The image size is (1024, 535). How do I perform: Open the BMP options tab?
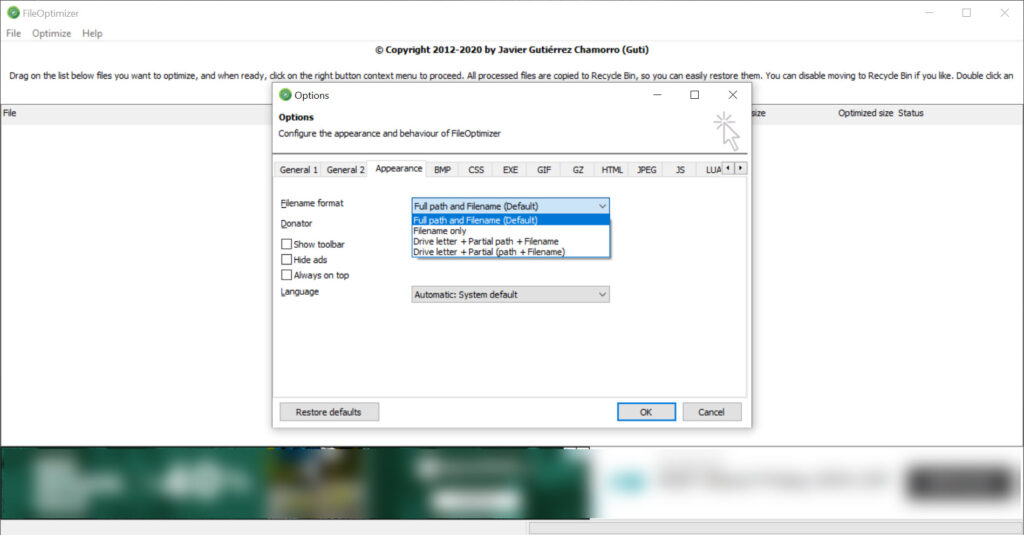point(442,170)
